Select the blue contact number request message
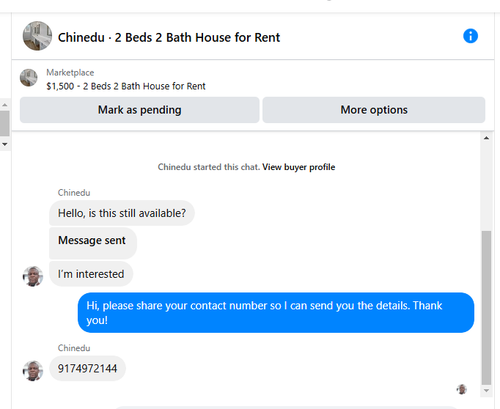 point(276,313)
